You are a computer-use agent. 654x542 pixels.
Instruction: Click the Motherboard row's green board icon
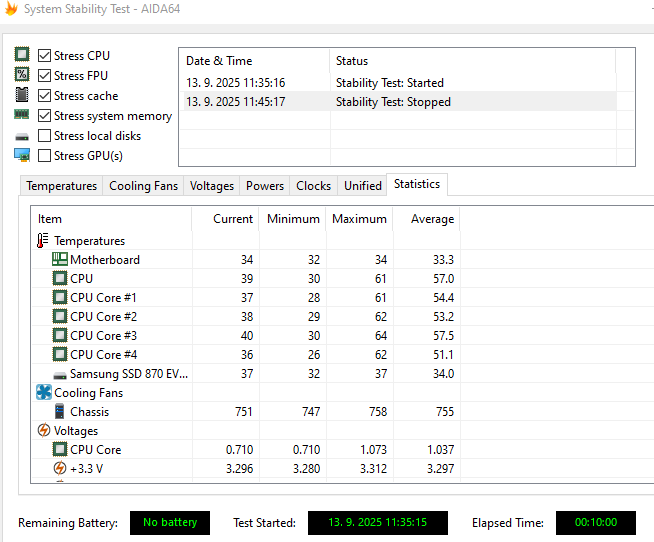click(x=60, y=260)
